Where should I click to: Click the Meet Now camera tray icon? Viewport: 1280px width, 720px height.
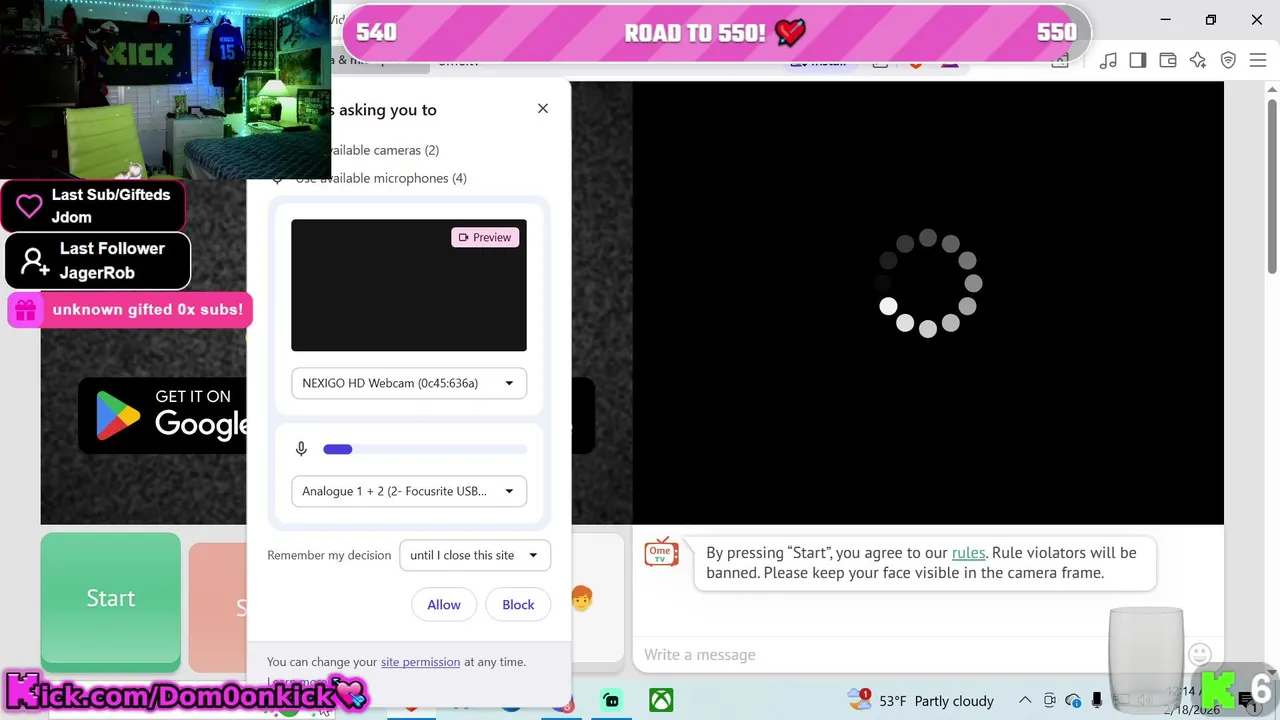[x=1049, y=700]
